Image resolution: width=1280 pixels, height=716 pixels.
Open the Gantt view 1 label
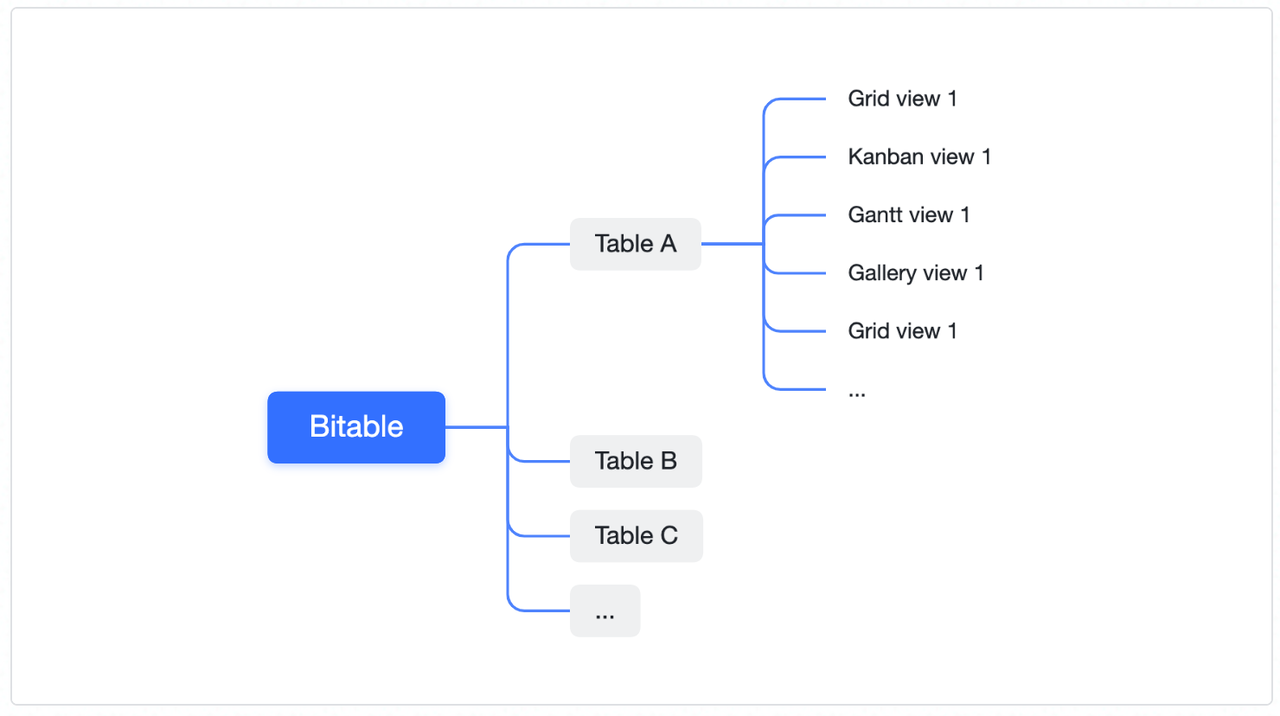(x=908, y=215)
